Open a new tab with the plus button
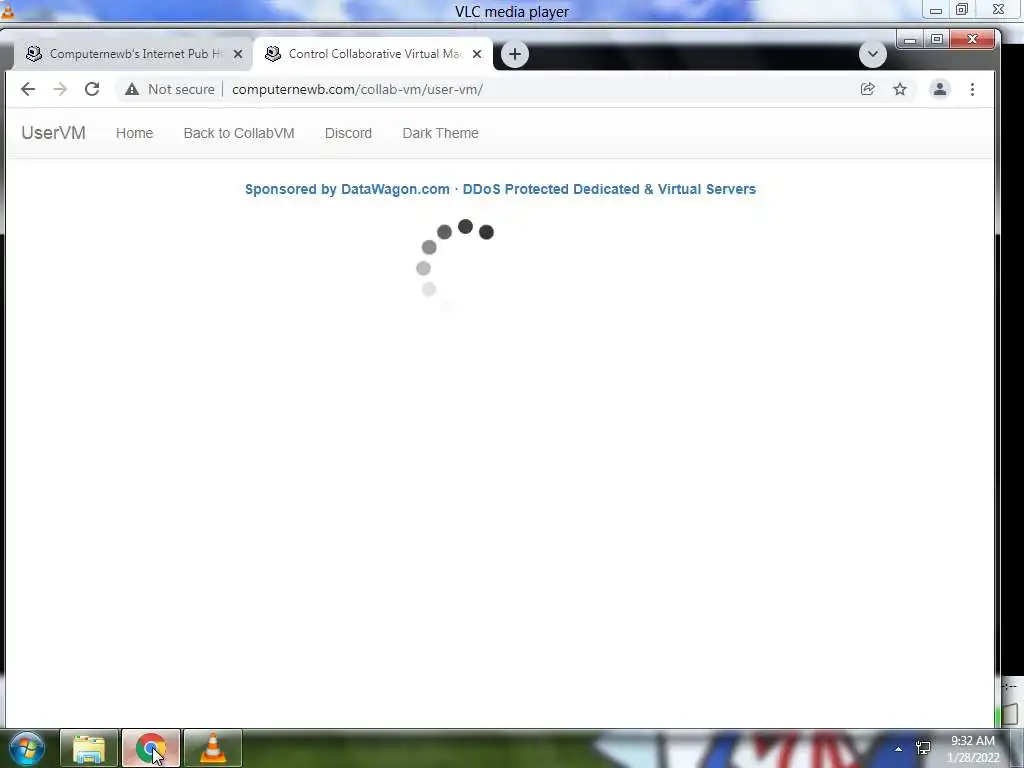Screen dimensions: 1024x768 (515, 54)
